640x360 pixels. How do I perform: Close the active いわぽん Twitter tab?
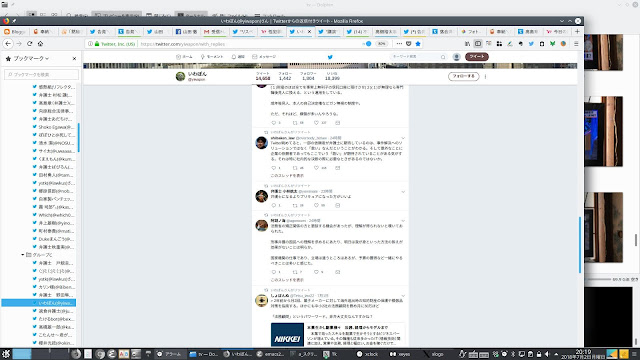coord(309,31)
